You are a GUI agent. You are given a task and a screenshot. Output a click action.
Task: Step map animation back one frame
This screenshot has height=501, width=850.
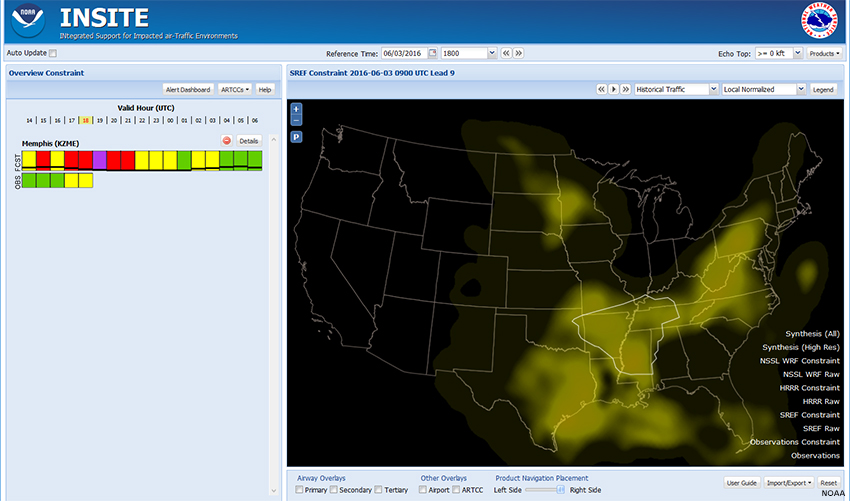601,89
